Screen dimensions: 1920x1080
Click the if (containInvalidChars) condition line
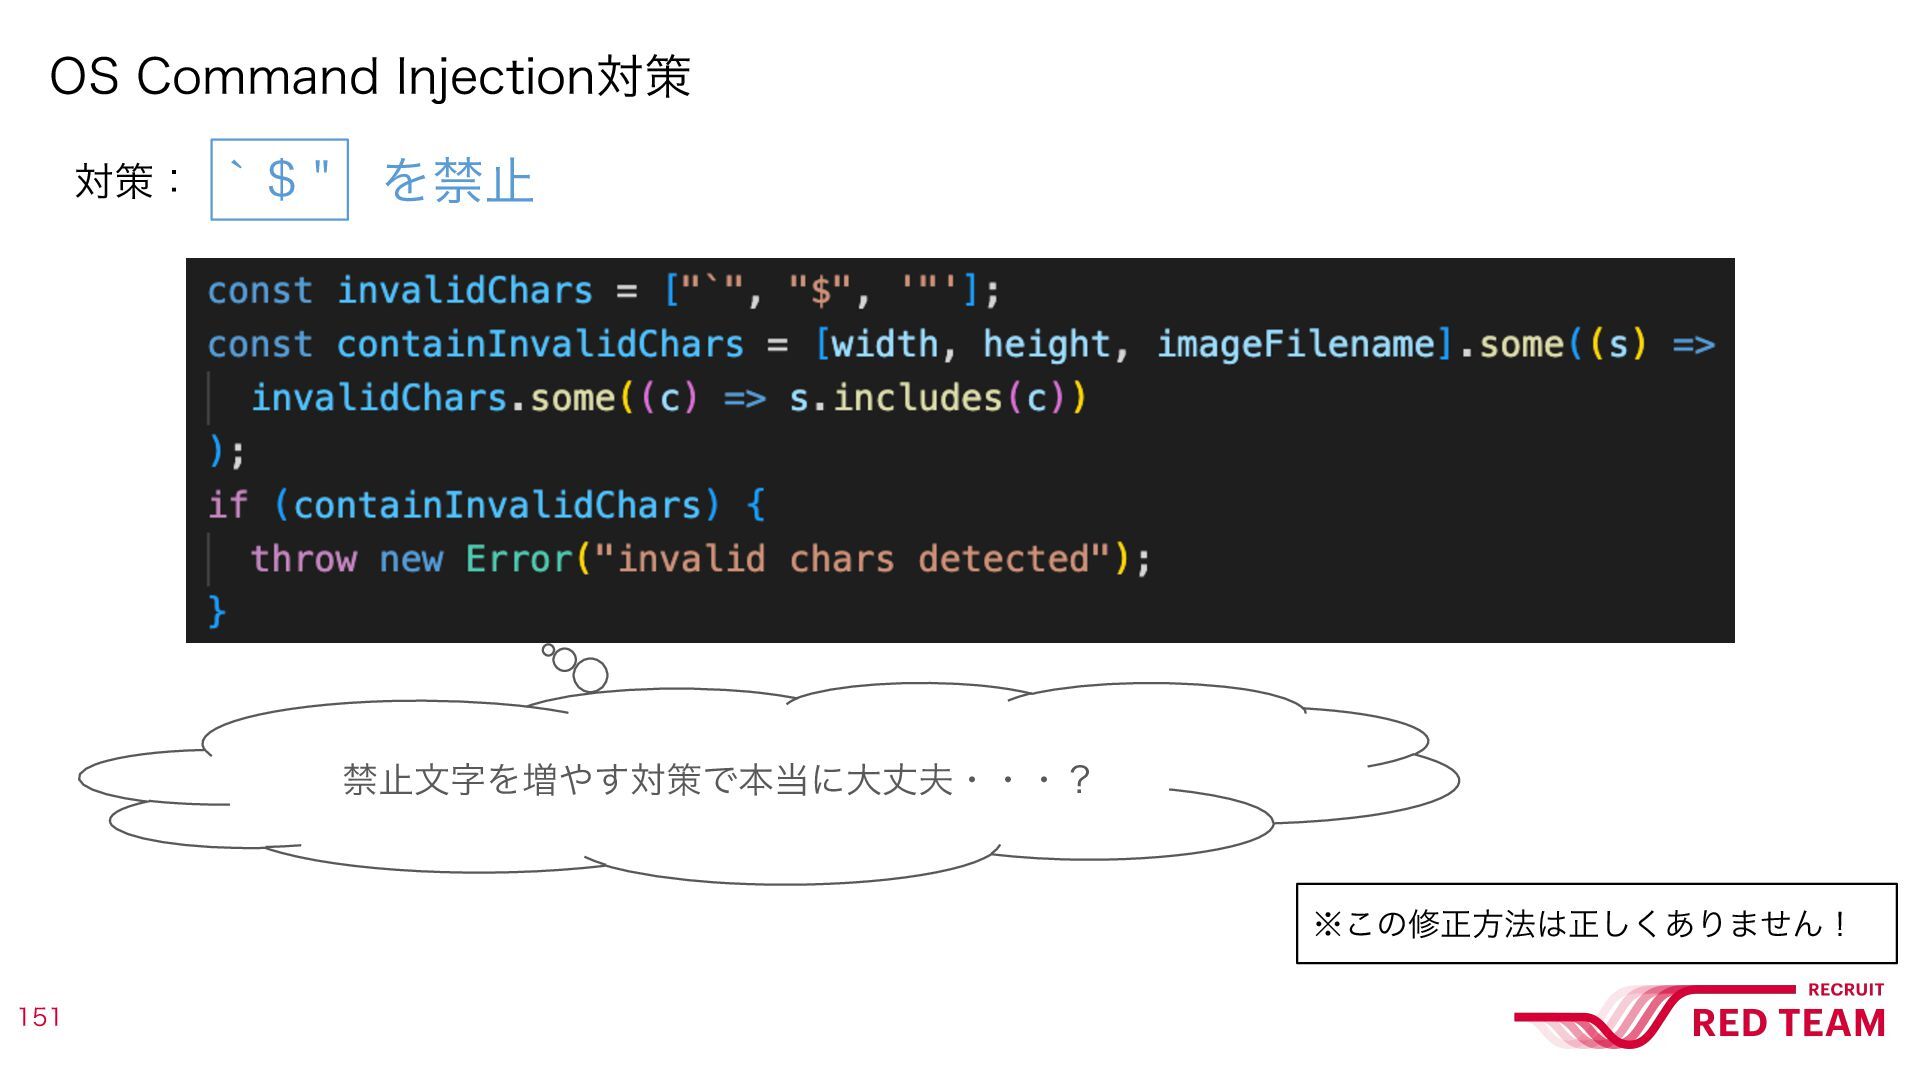pyautogui.click(x=486, y=505)
